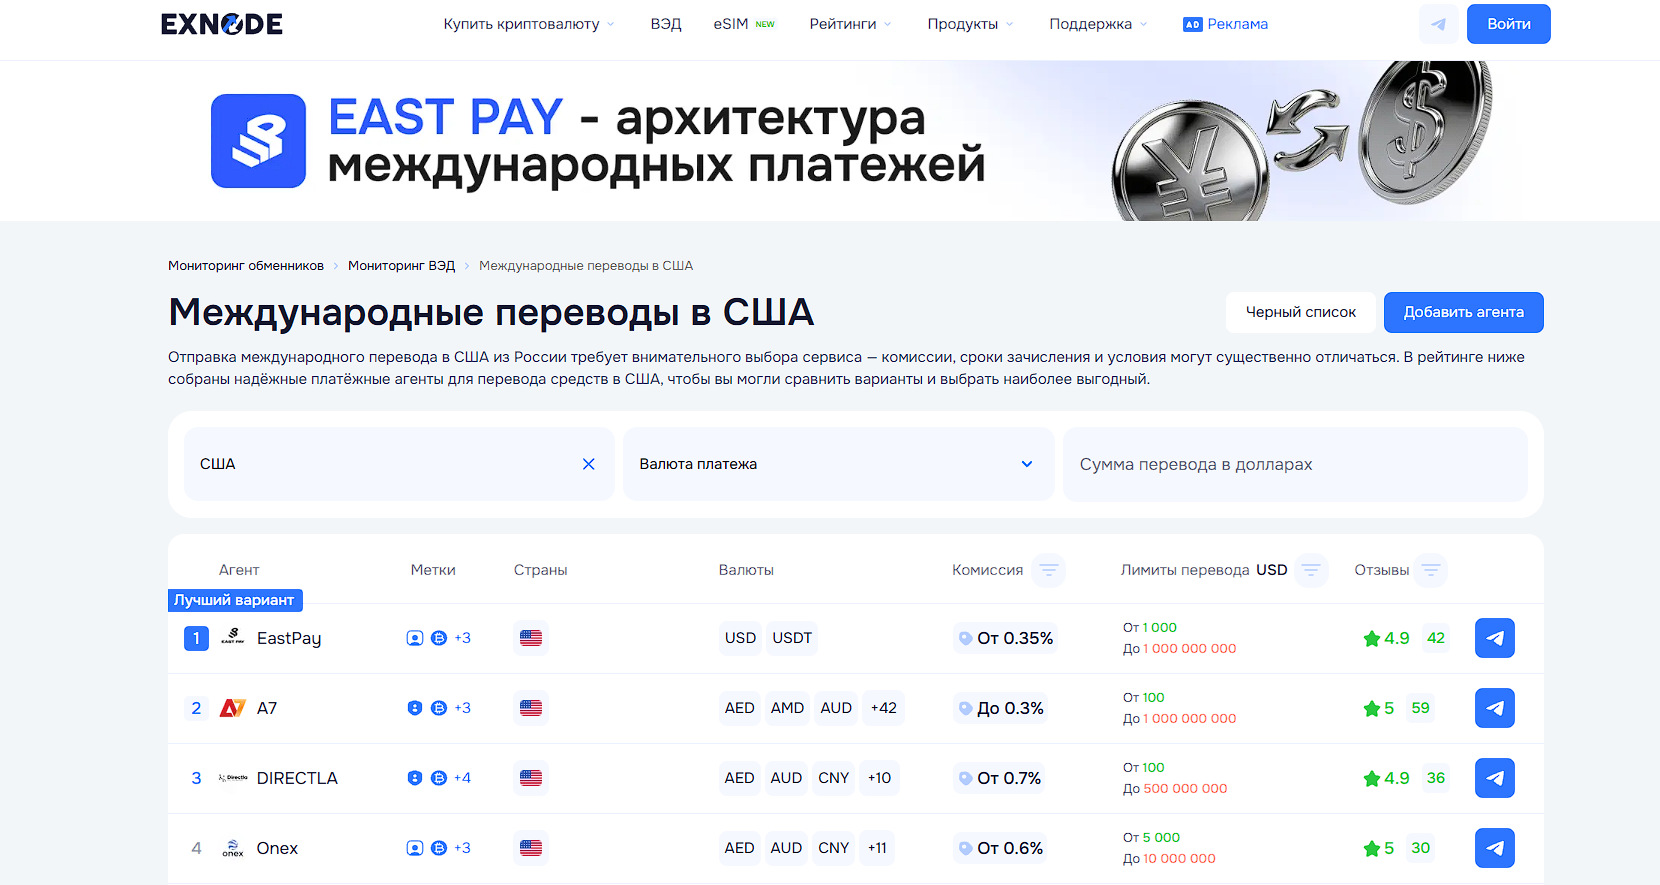Contact Onex via Telegram button
The width and height of the screenshot is (1660, 885).
pyautogui.click(x=1495, y=848)
